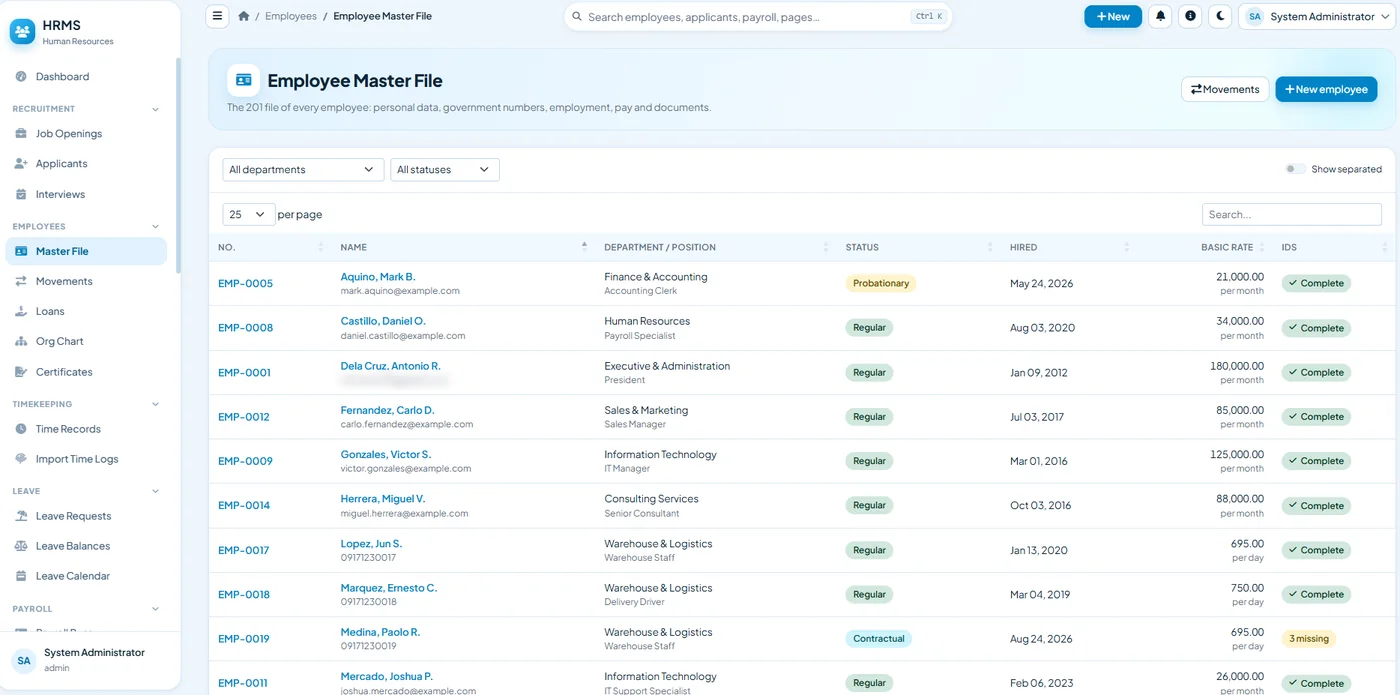The image size is (1400, 695).
Task: Sort table by Status column
Action: pyautogui.click(x=920, y=247)
